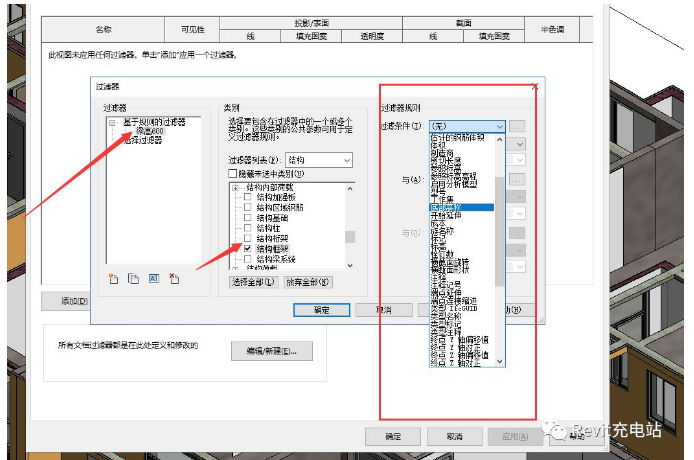
Task: Click the Duplicate filter icon
Action: click(133, 278)
